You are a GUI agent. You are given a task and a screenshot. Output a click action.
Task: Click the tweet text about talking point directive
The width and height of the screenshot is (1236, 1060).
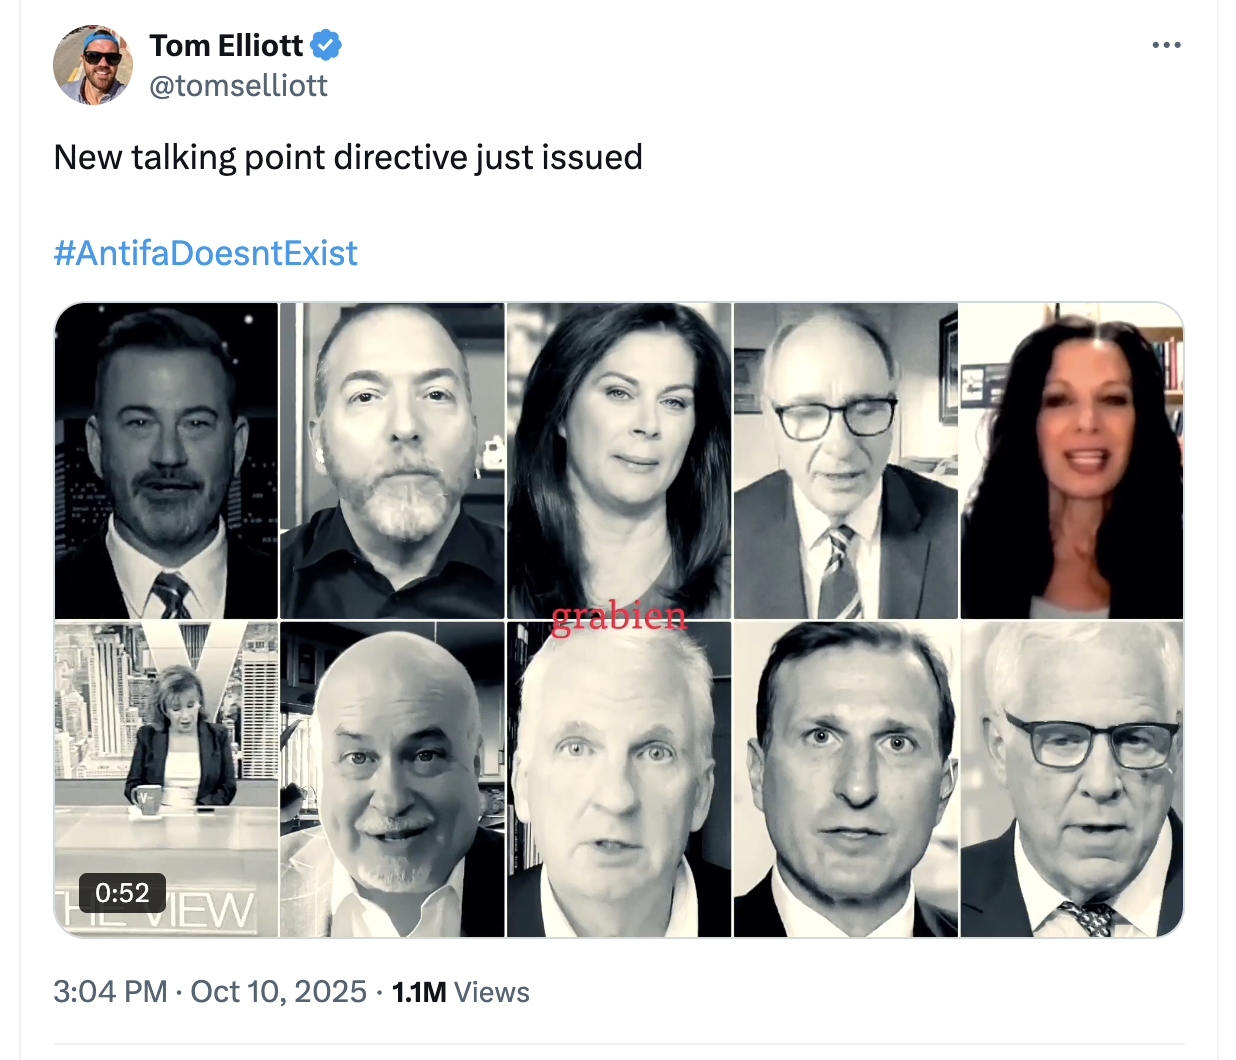pos(348,158)
